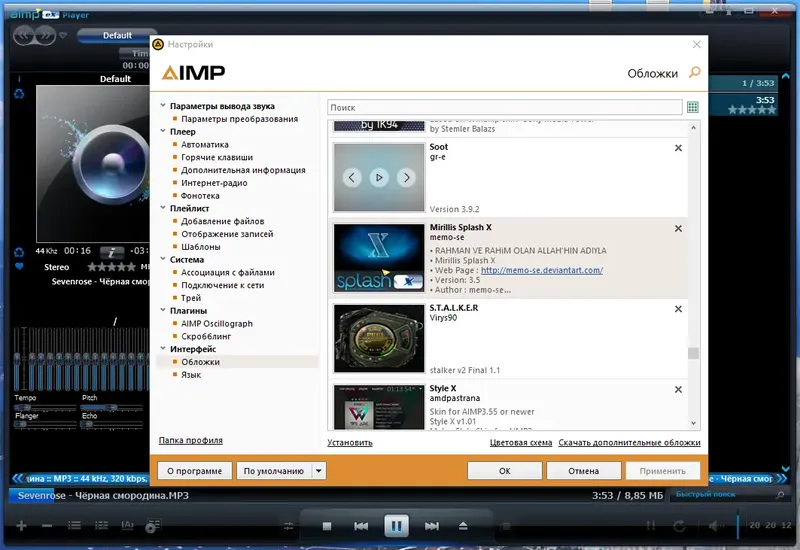Click the sort 'A' icon in bottom bar
The height and width of the screenshot is (550, 800).
pos(127,526)
